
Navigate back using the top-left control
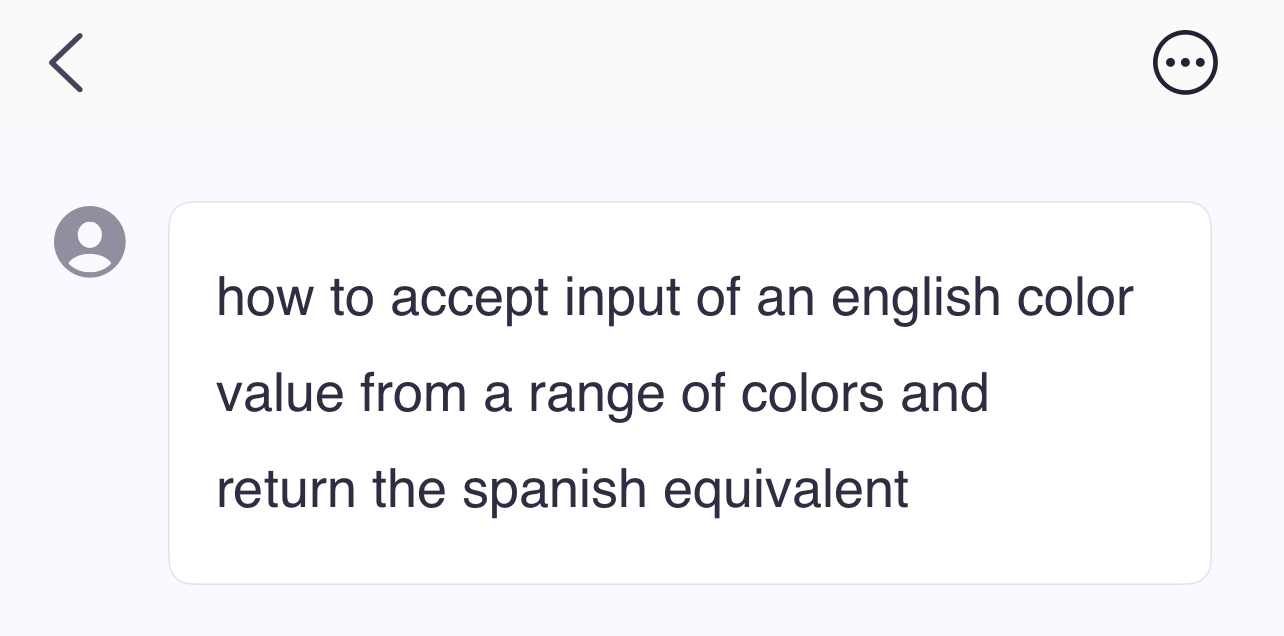[x=64, y=62]
